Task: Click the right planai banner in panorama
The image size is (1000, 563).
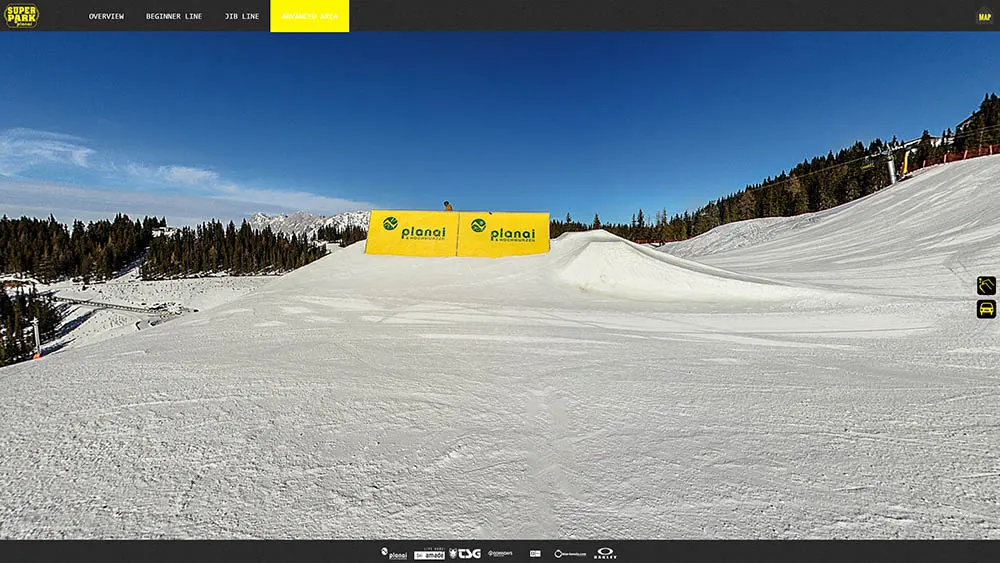Action: (503, 235)
